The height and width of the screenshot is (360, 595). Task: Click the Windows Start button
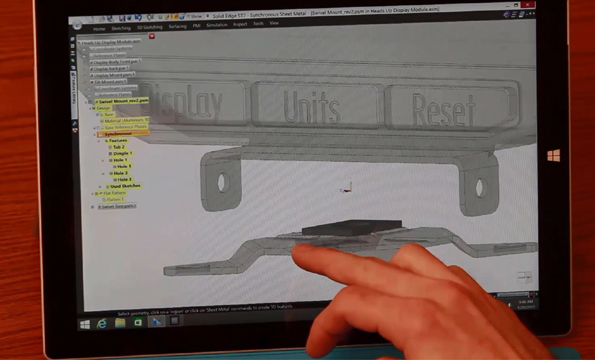tap(85, 324)
